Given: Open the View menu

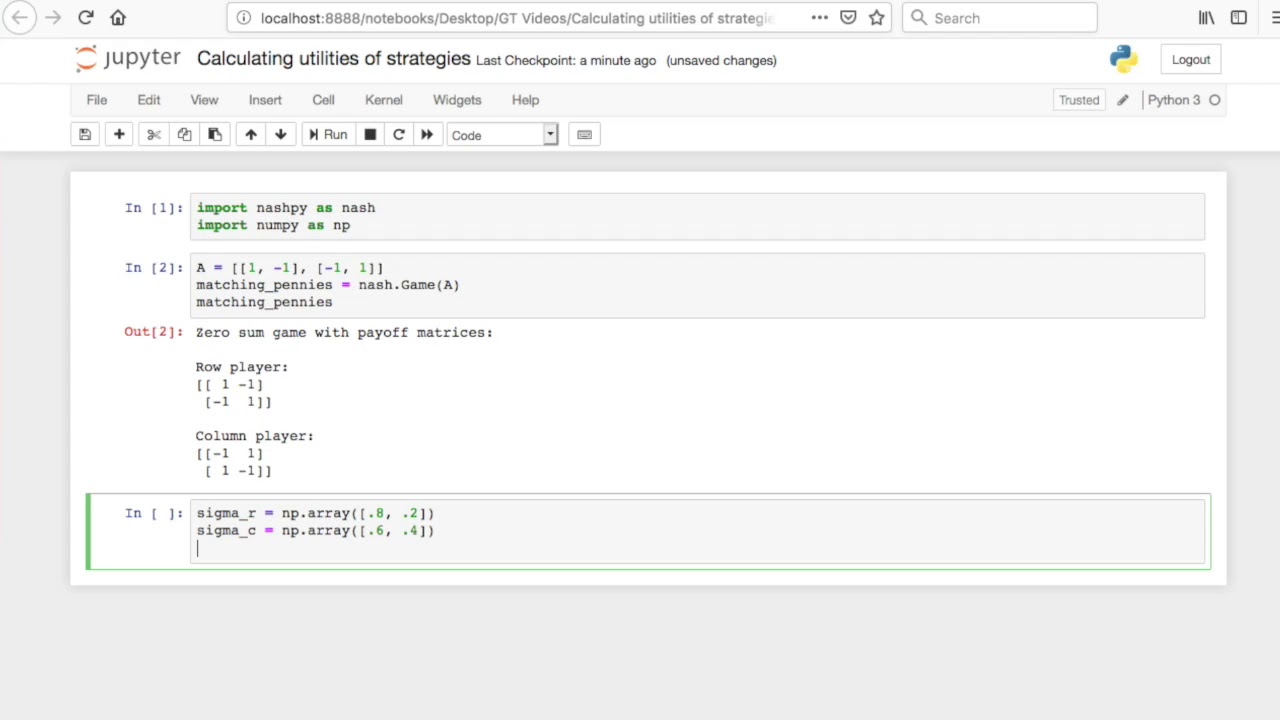Looking at the screenshot, I should coord(204,100).
